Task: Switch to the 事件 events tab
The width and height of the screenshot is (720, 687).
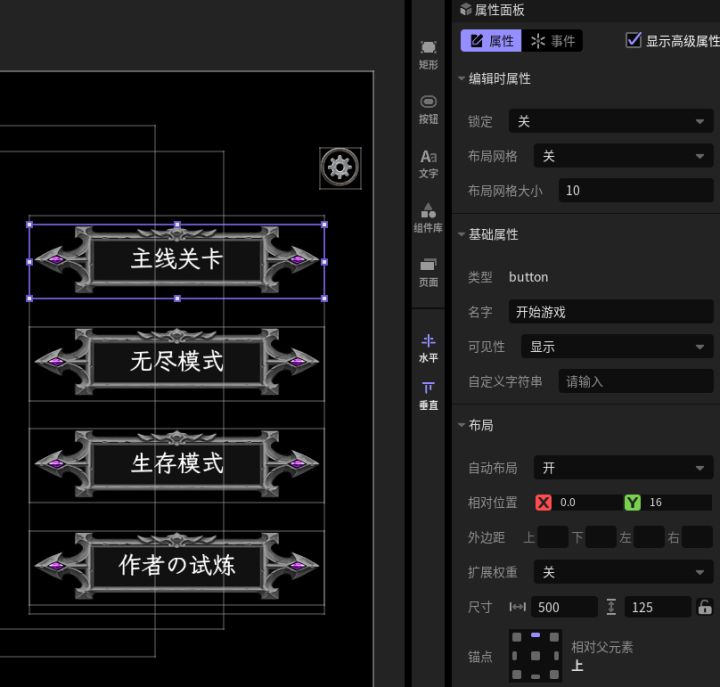Action: (x=553, y=41)
